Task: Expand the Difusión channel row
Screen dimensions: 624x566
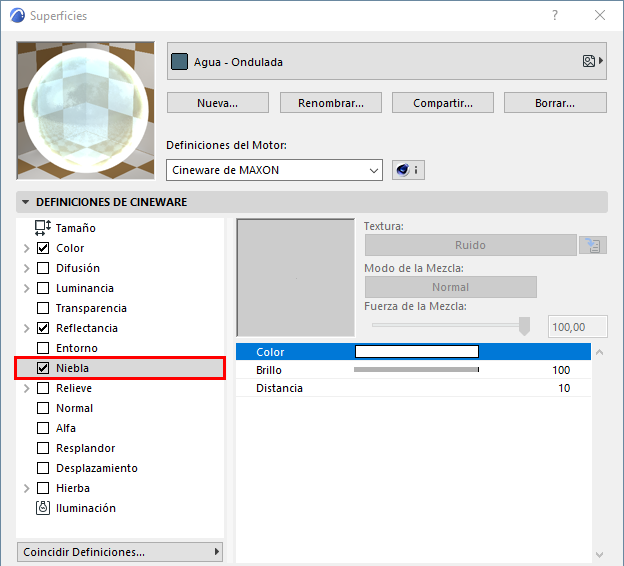Action: [27, 268]
